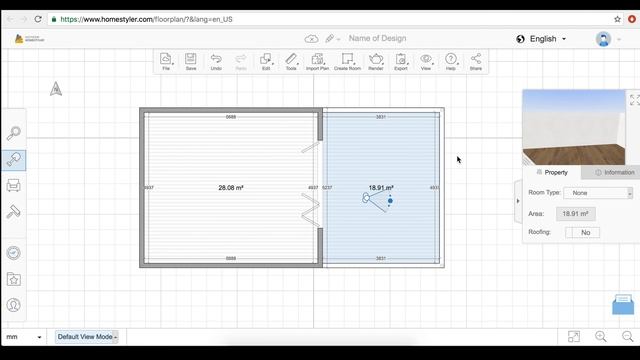This screenshot has width=640, height=360.
Task: Open the Help icon
Action: coord(451,62)
